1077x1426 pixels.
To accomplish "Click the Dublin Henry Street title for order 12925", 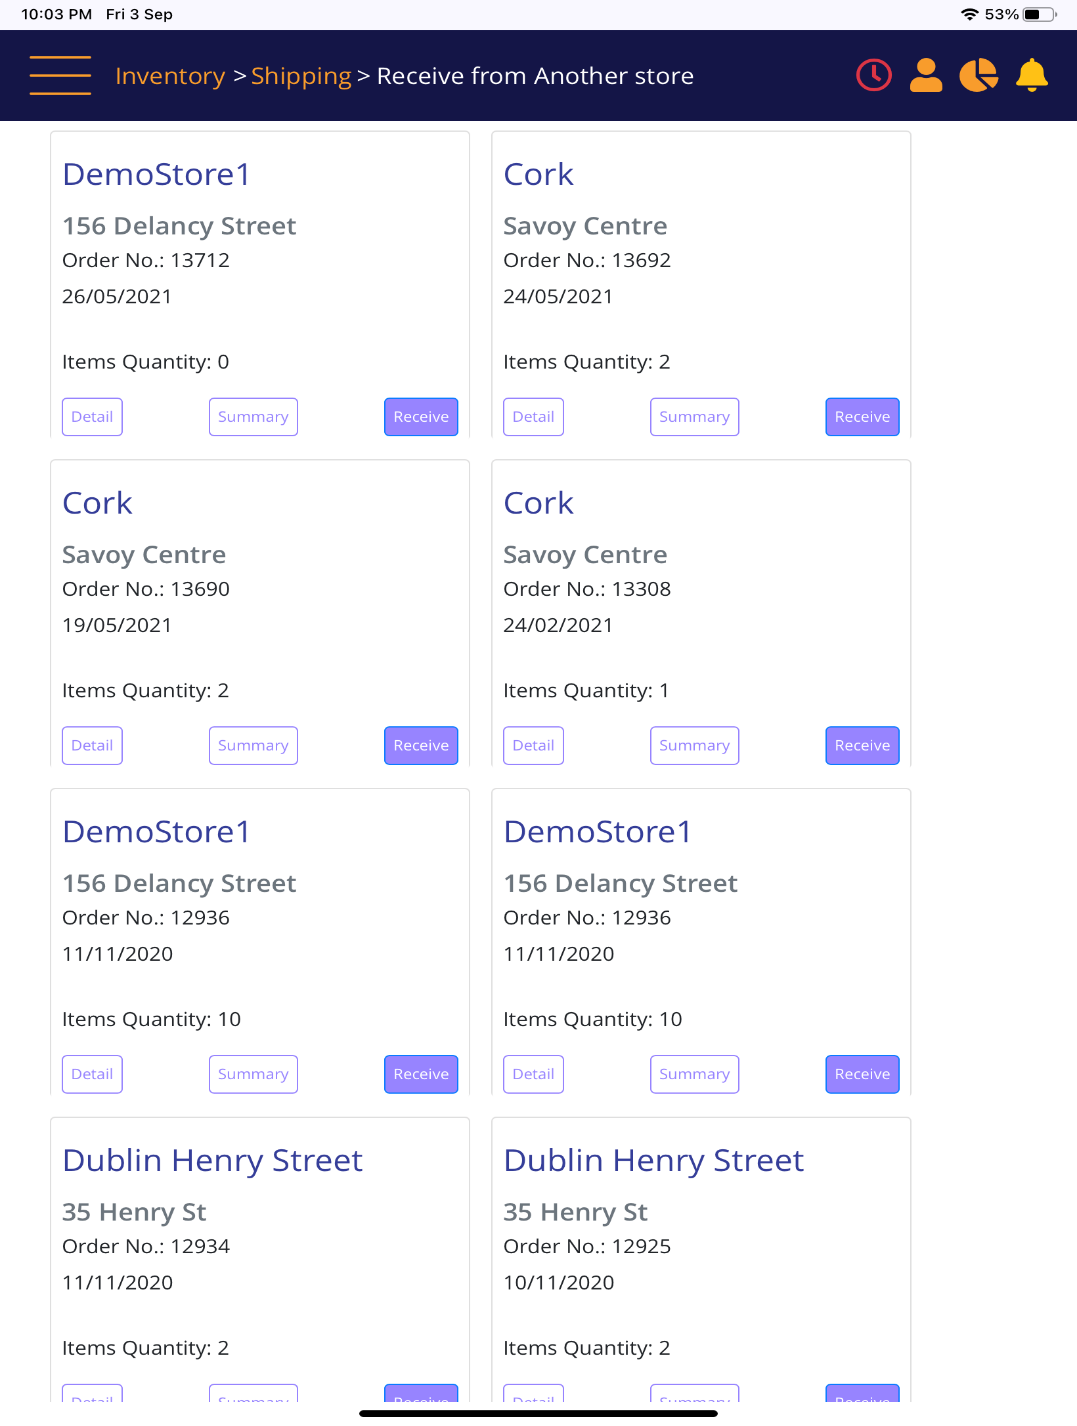I will point(653,1160).
